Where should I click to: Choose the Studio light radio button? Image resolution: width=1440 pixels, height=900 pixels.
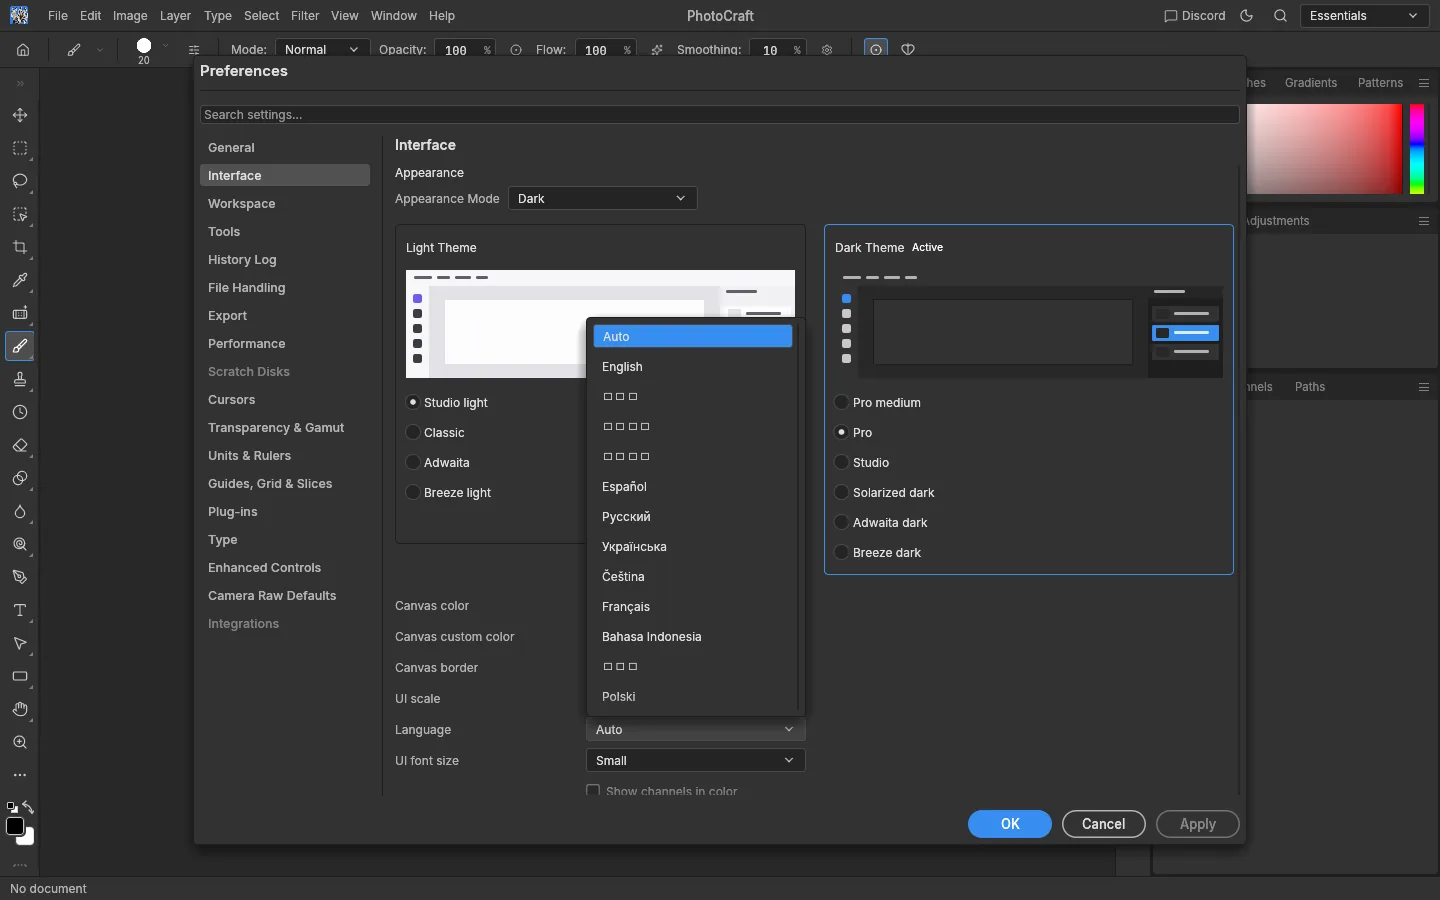coord(413,402)
